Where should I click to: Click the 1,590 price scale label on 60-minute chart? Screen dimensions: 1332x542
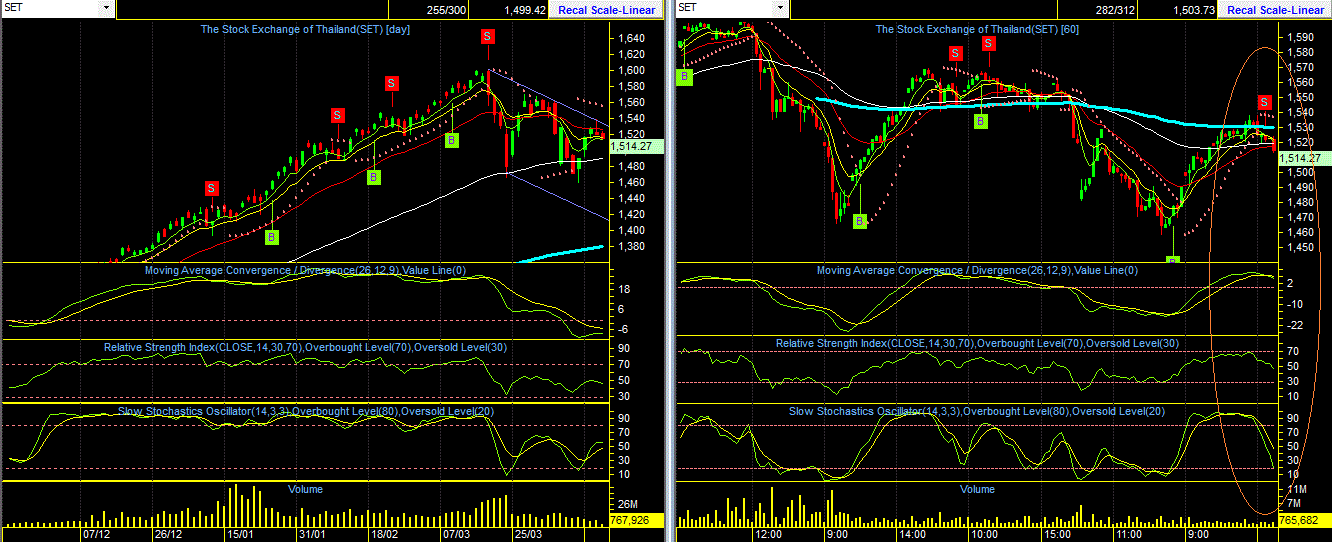coord(1302,37)
